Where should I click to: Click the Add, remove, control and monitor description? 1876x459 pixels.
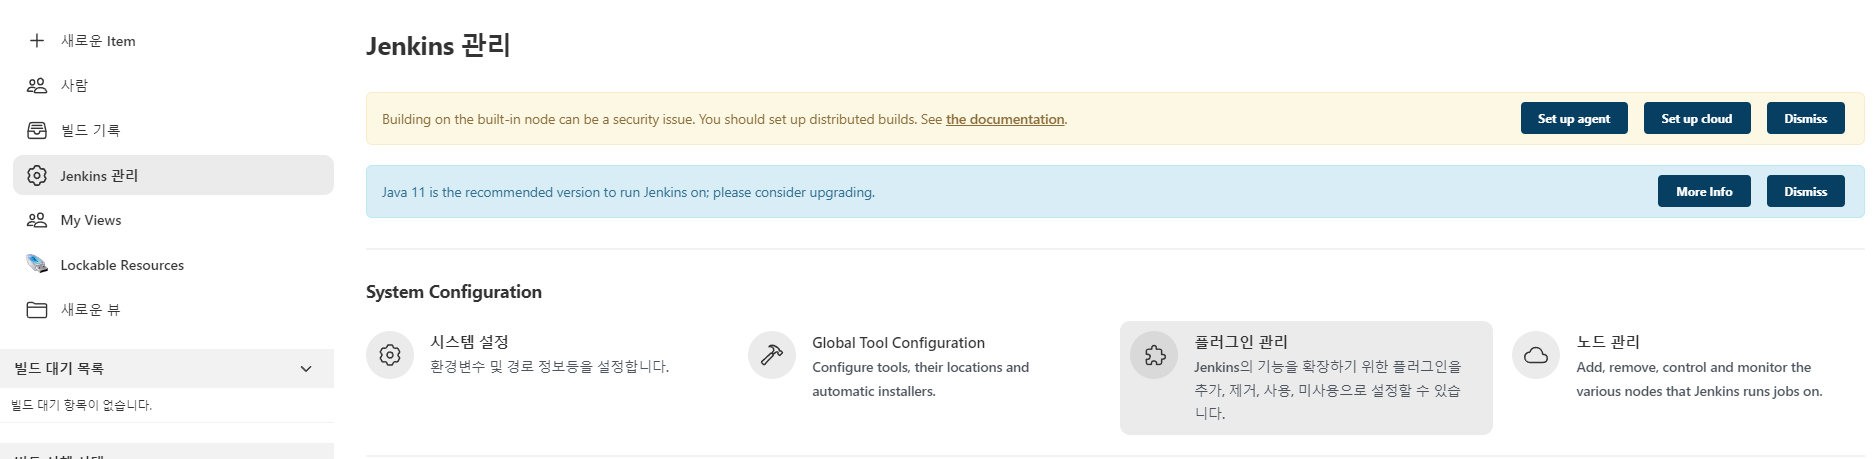[x=1699, y=379]
